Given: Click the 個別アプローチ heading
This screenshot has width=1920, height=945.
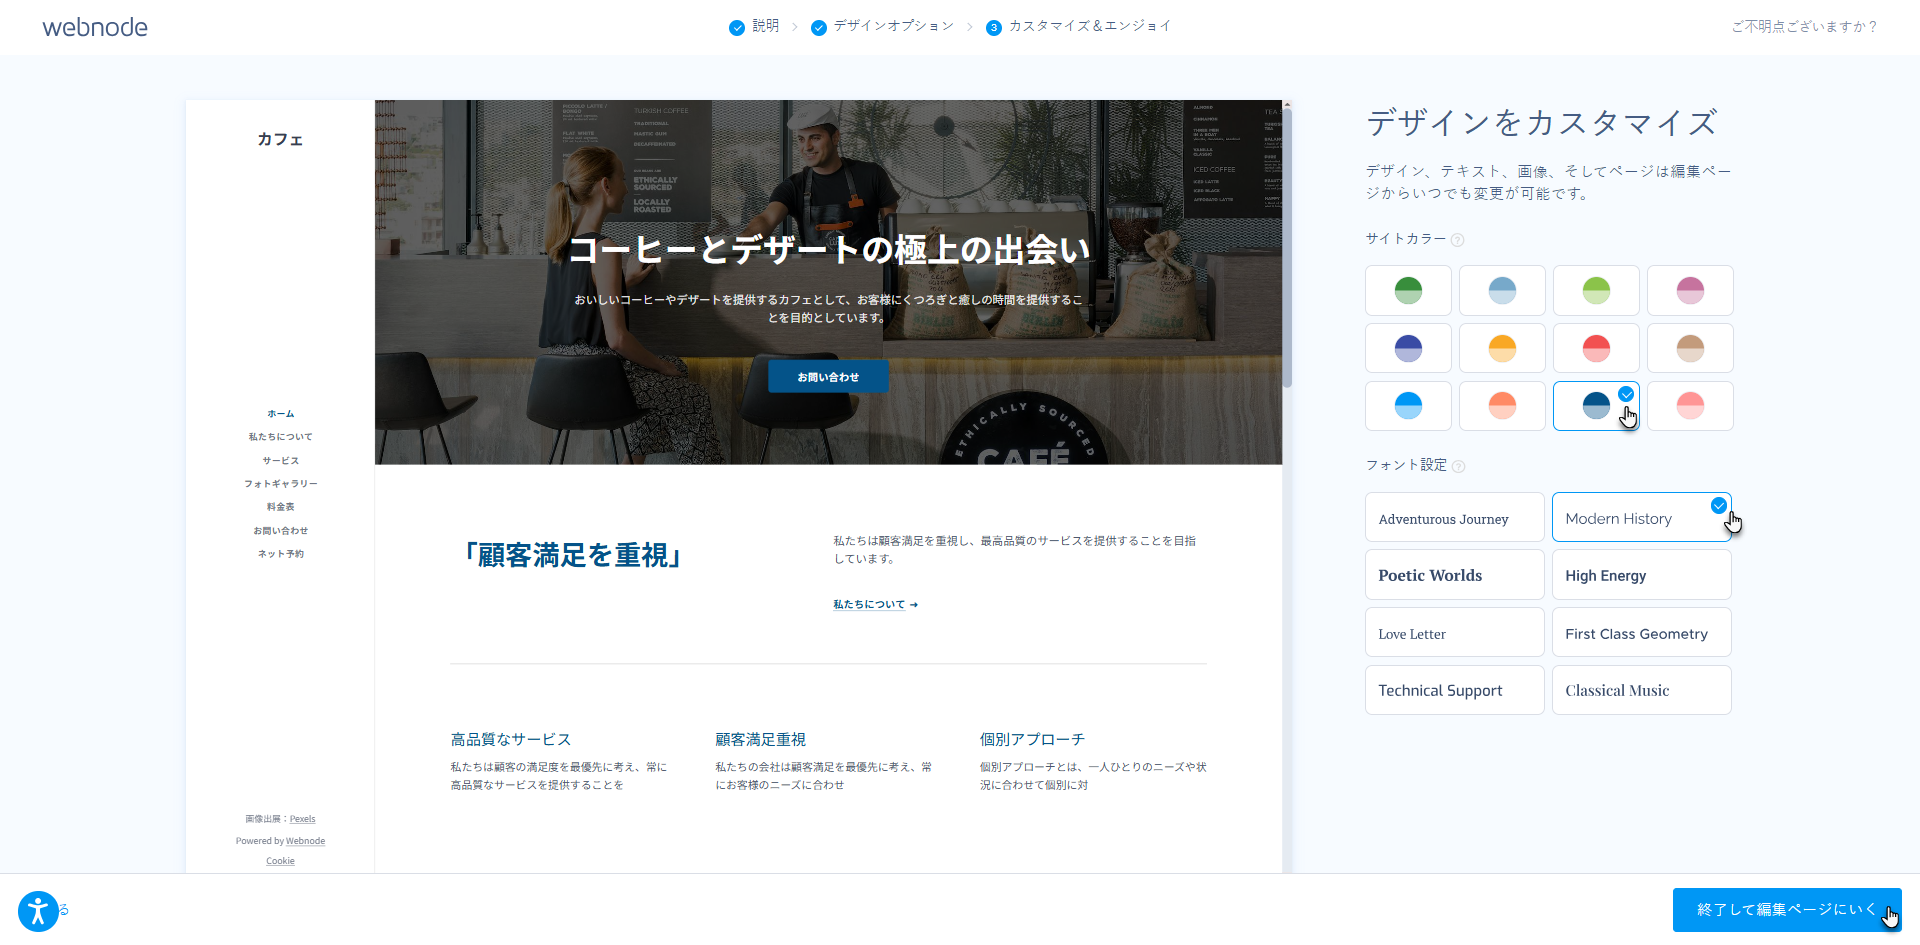Looking at the screenshot, I should tap(1032, 740).
